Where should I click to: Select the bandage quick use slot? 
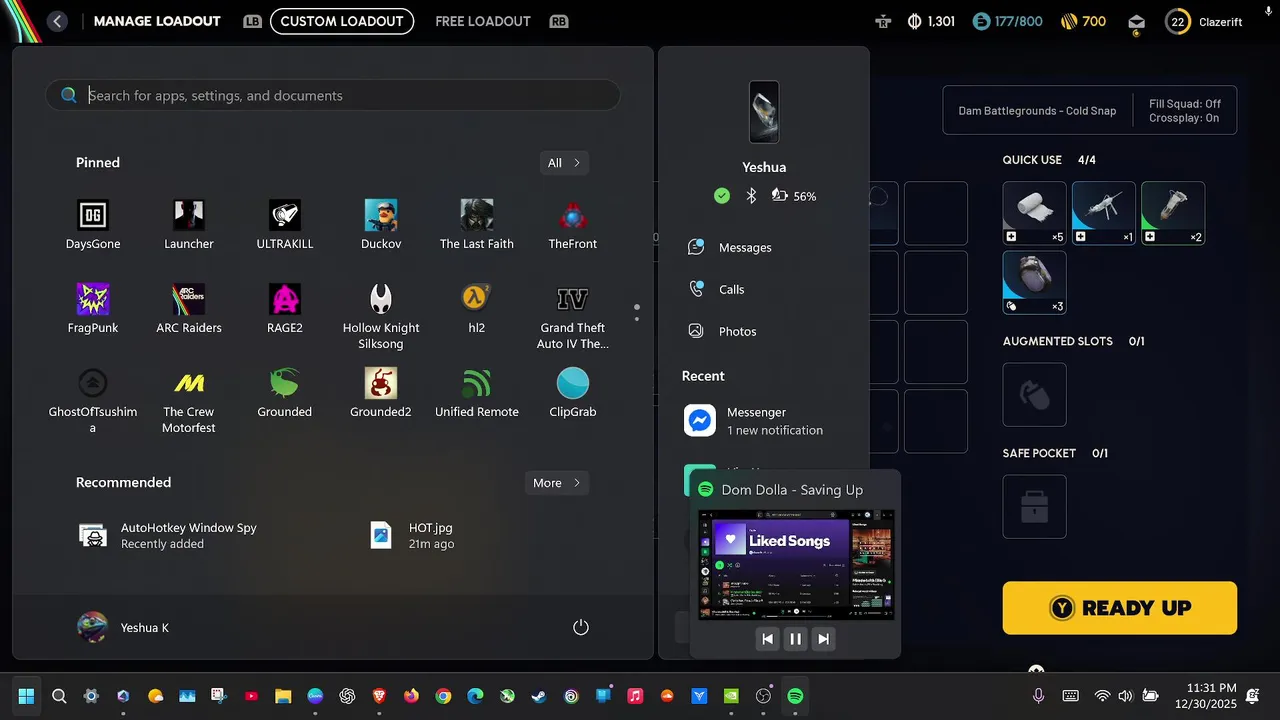[x=1034, y=213]
